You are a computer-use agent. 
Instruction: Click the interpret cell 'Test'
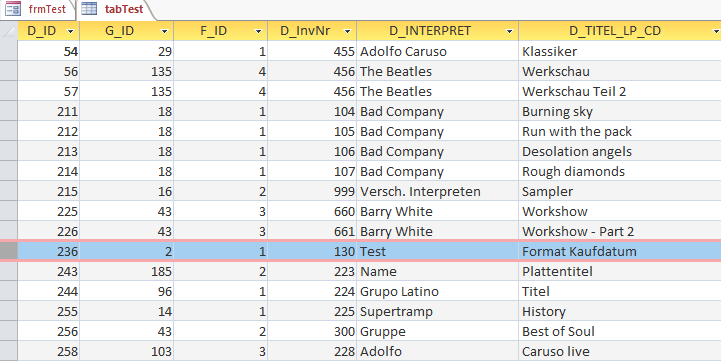coord(437,251)
